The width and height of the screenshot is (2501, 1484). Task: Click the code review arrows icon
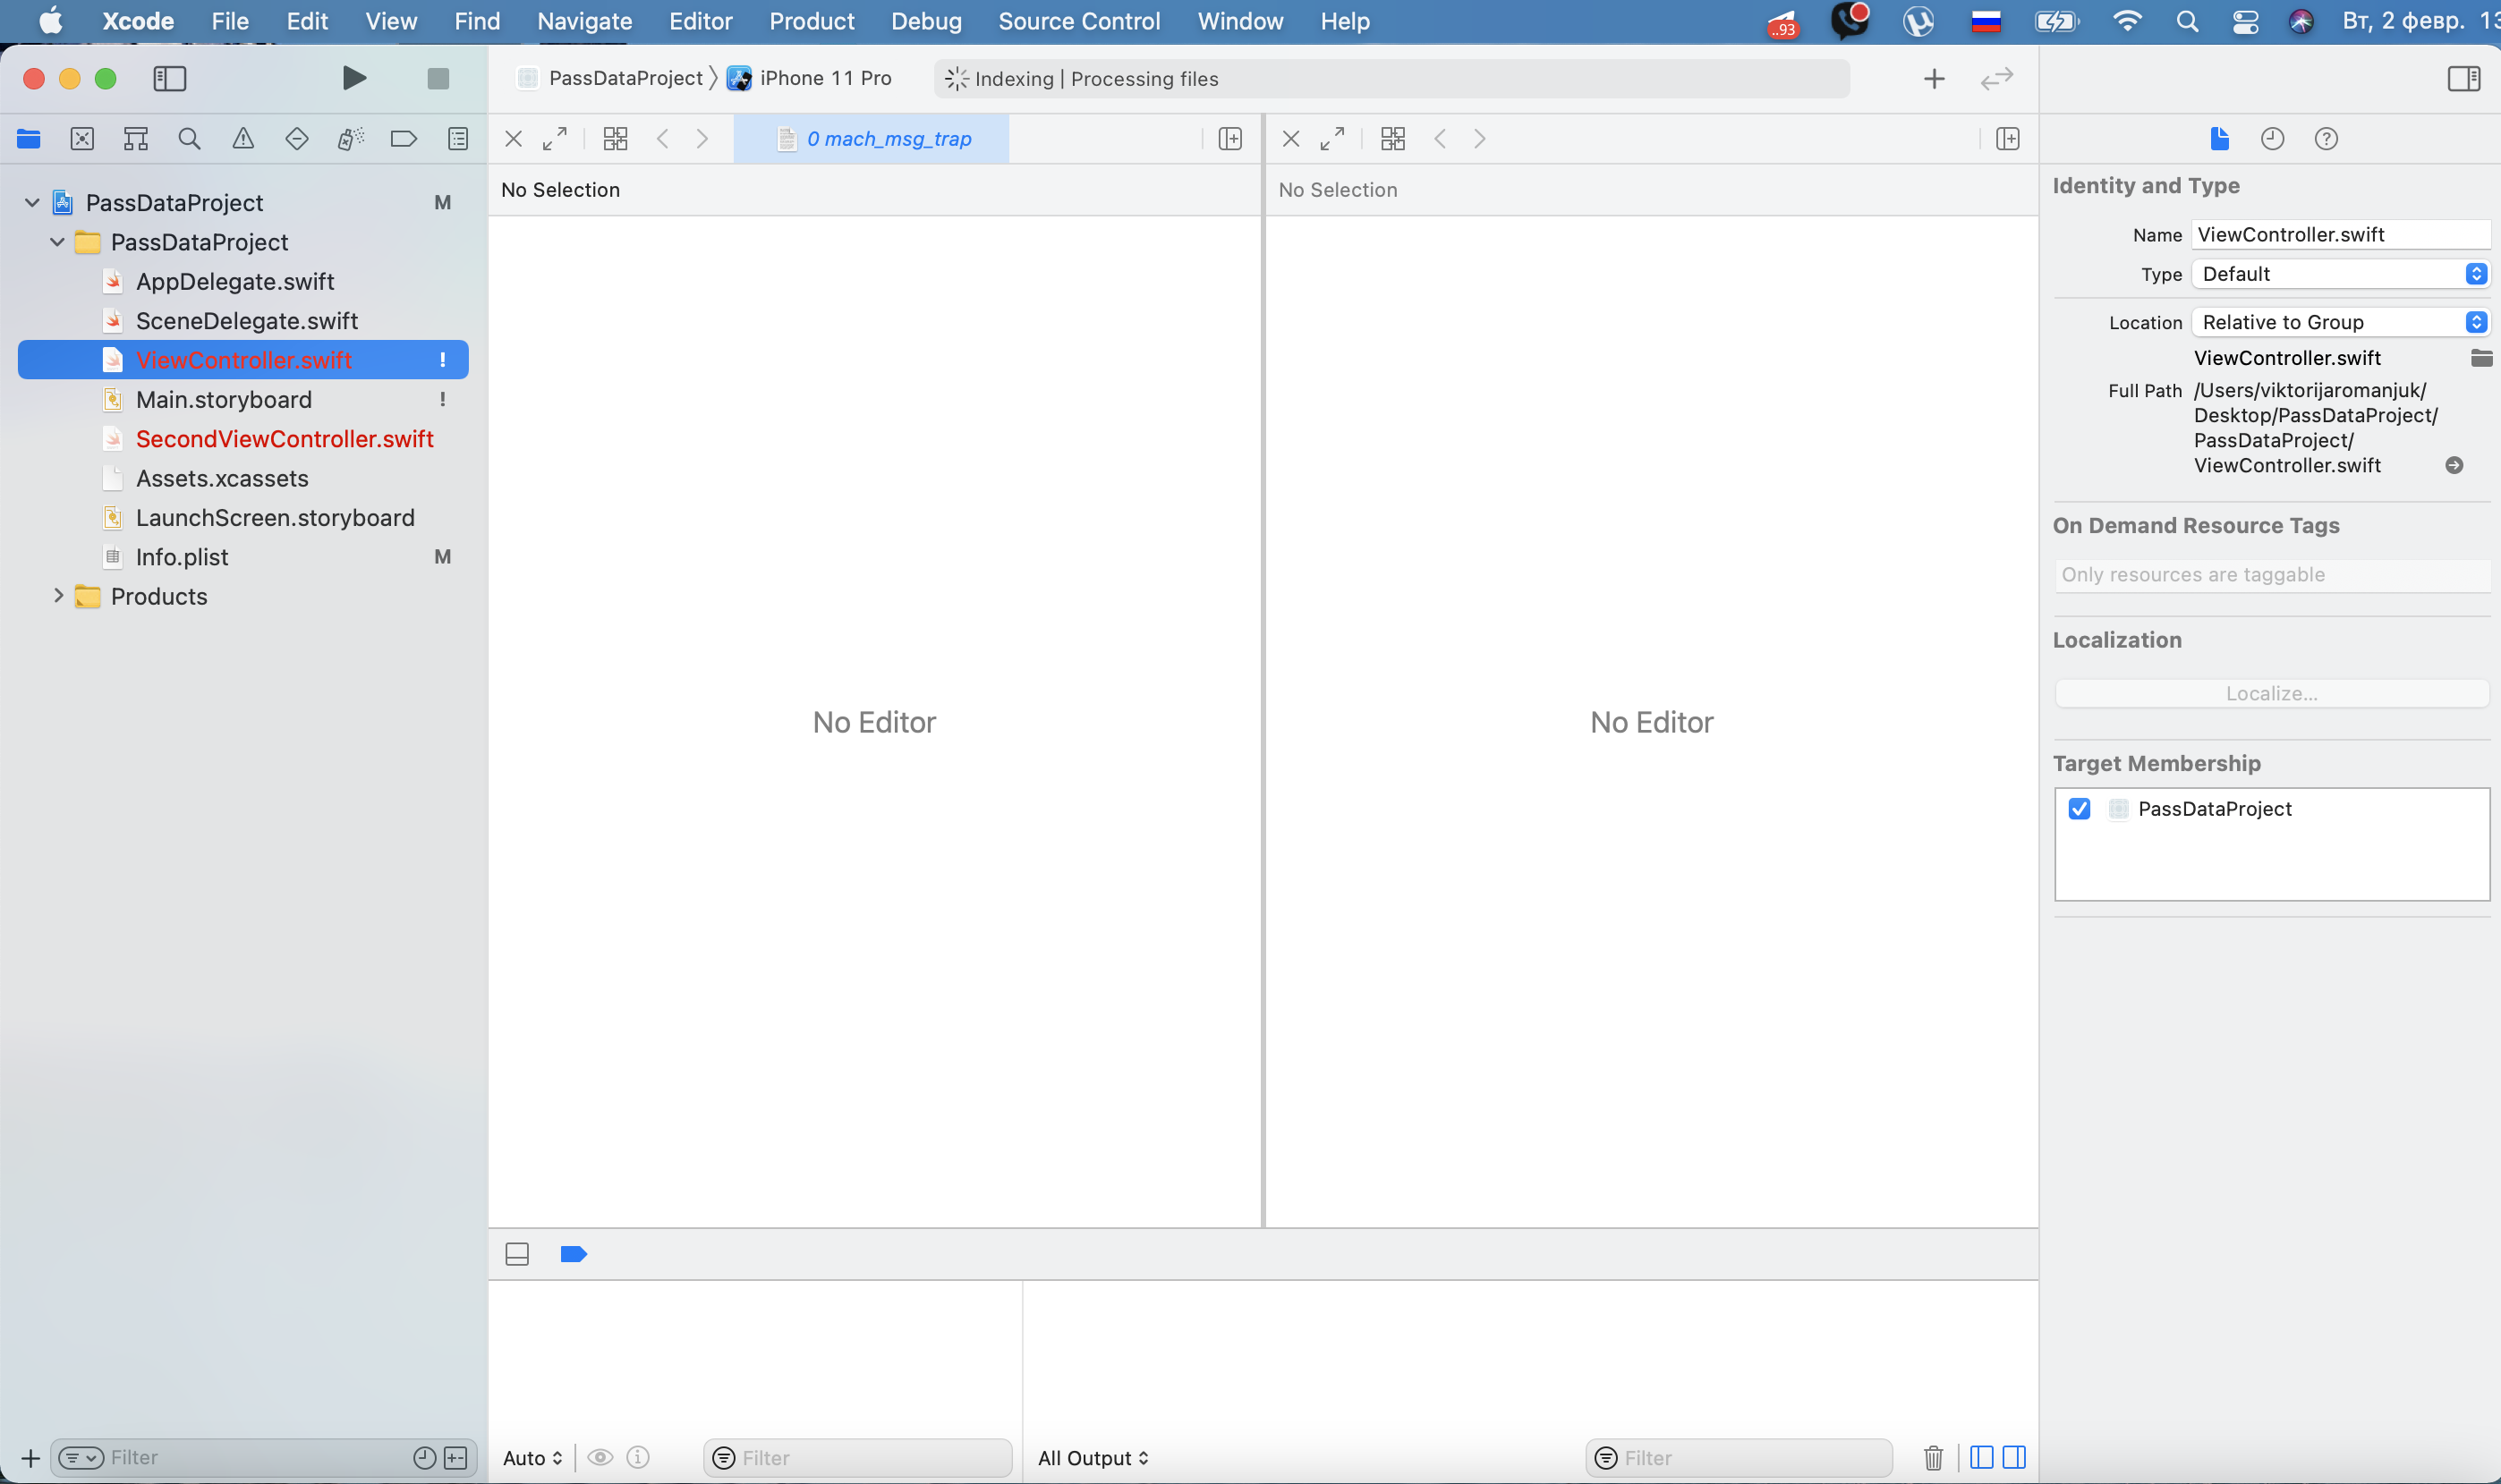click(x=1996, y=78)
